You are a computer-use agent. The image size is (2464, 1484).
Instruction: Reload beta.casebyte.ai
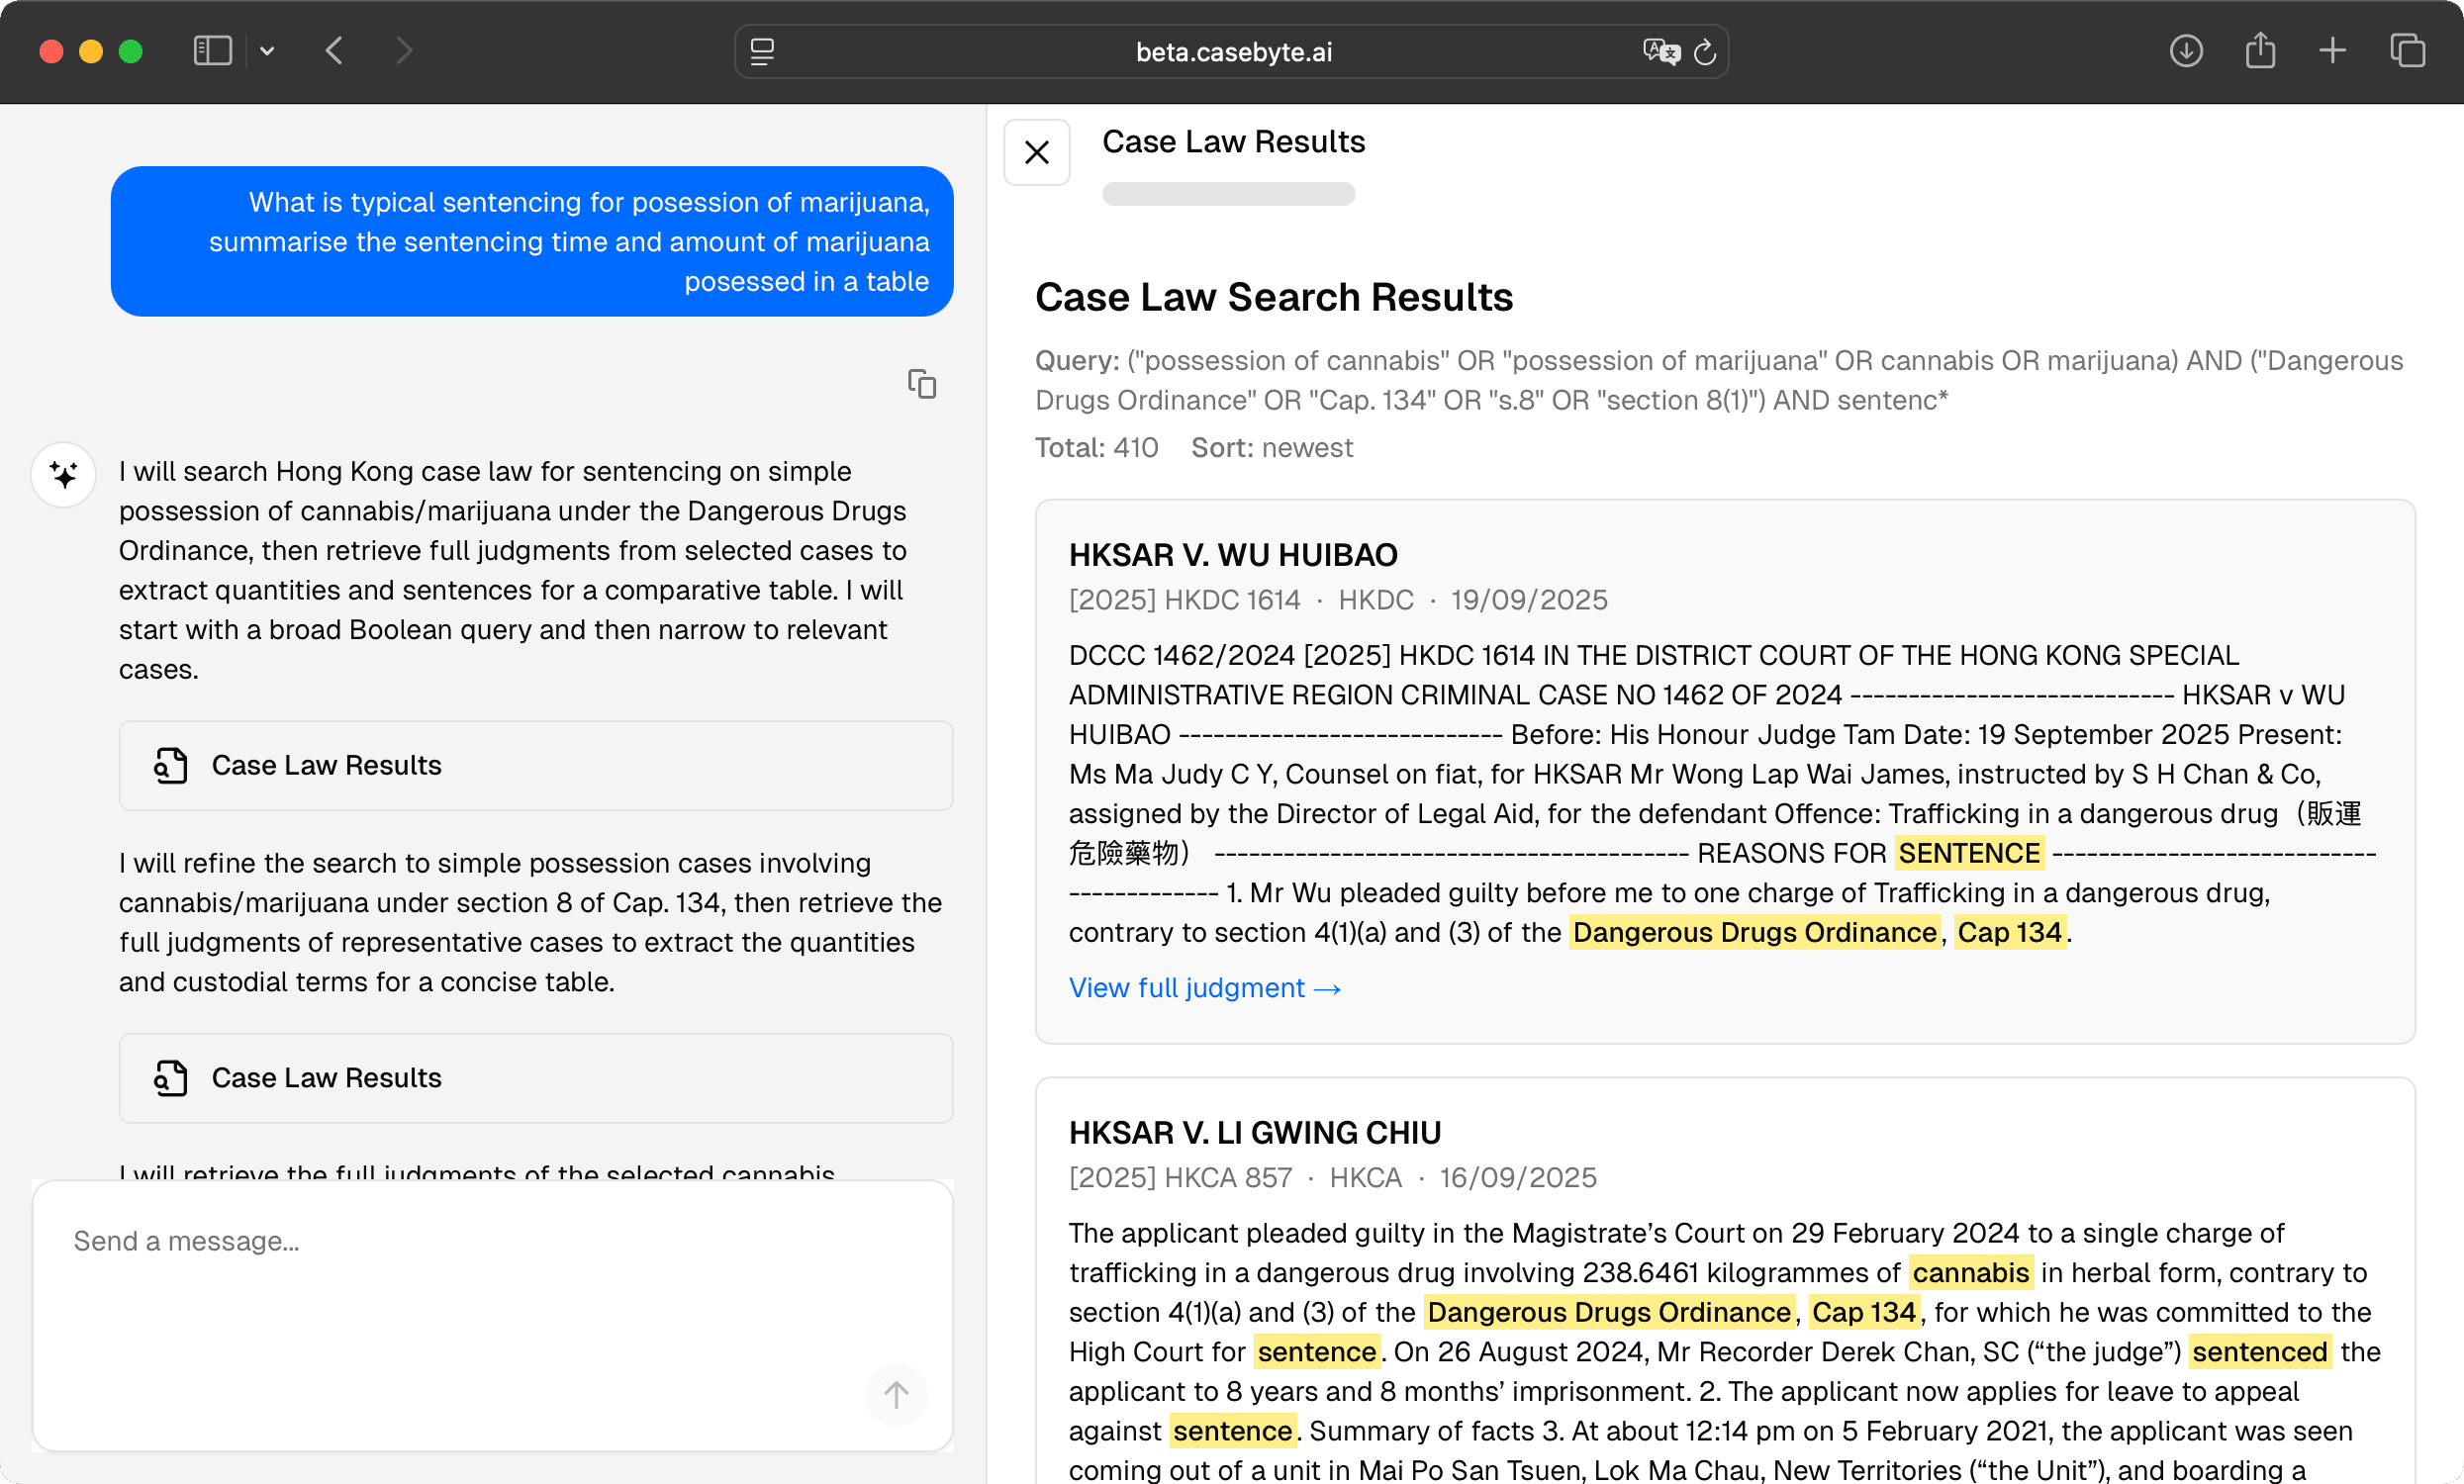click(x=1705, y=52)
